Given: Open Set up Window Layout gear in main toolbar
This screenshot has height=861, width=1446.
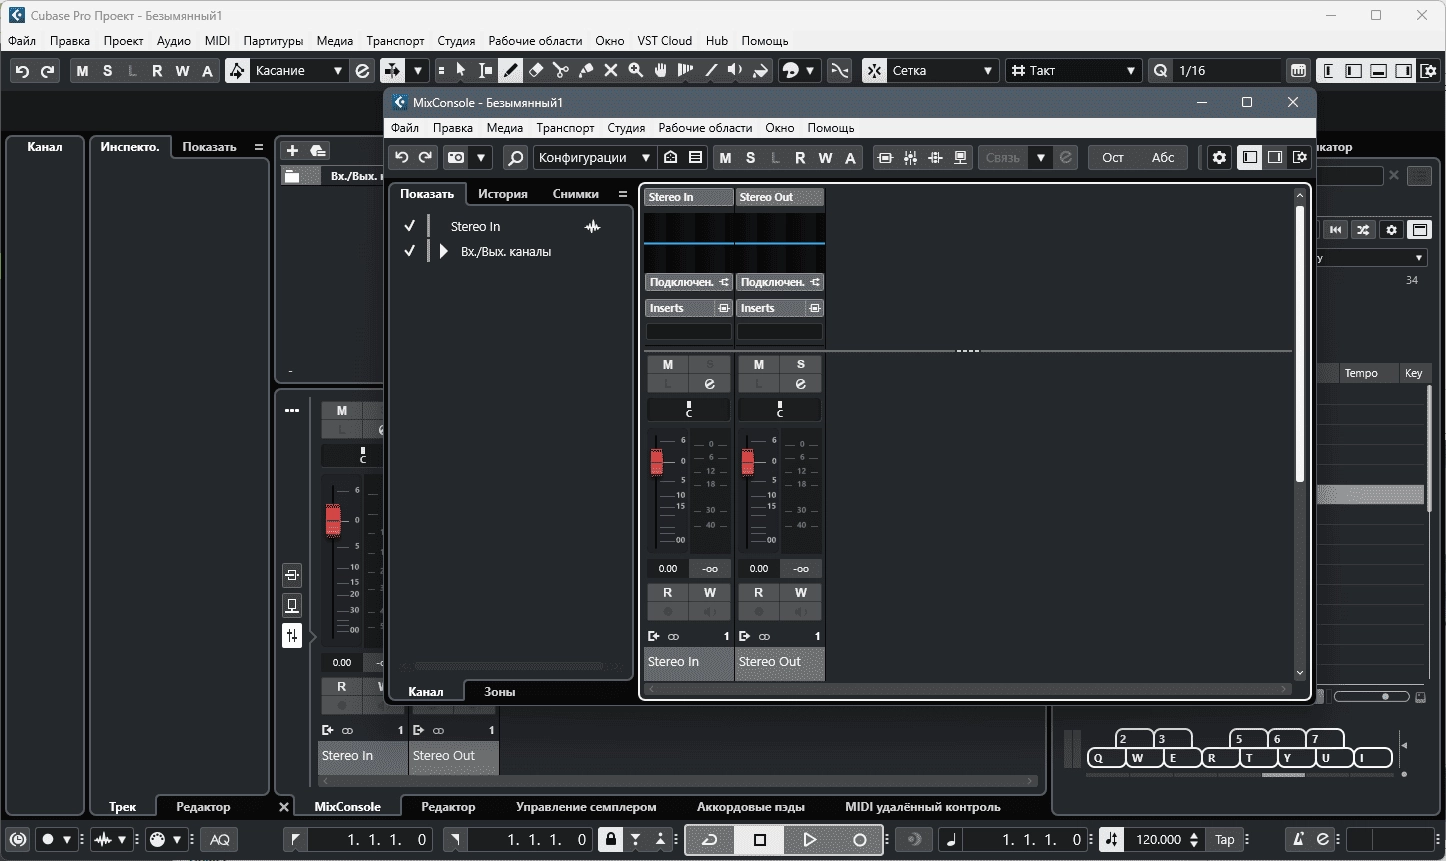Looking at the screenshot, I should 1430,71.
